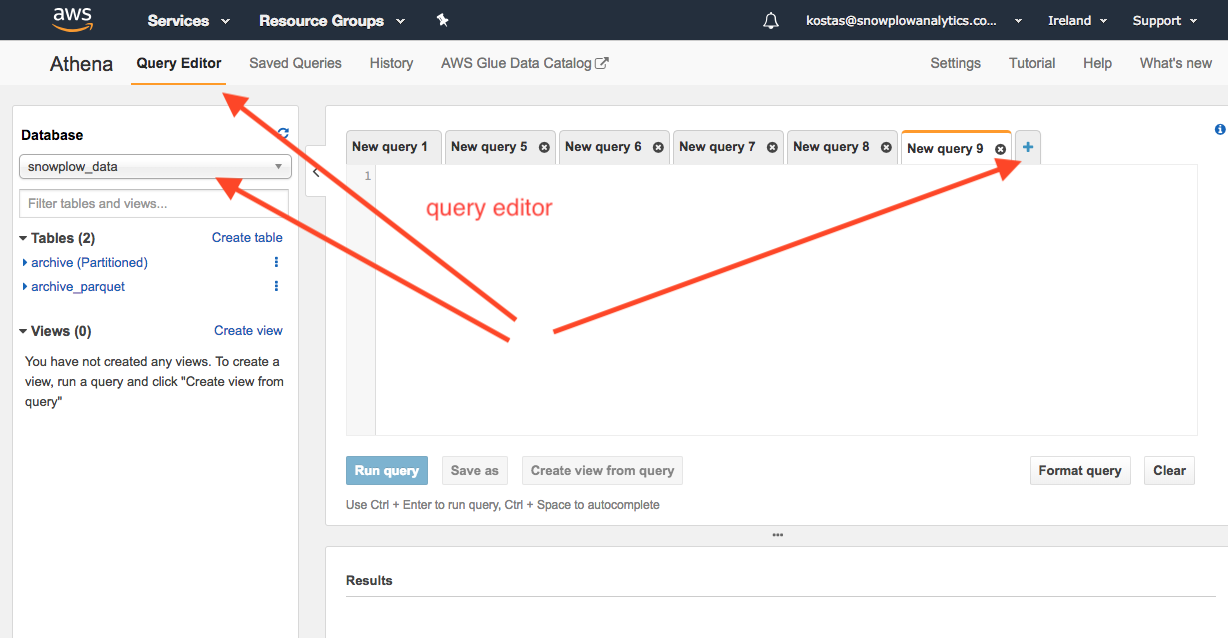1228x638 pixels.
Task: Close the New query 5 tab
Action: [x=544, y=147]
